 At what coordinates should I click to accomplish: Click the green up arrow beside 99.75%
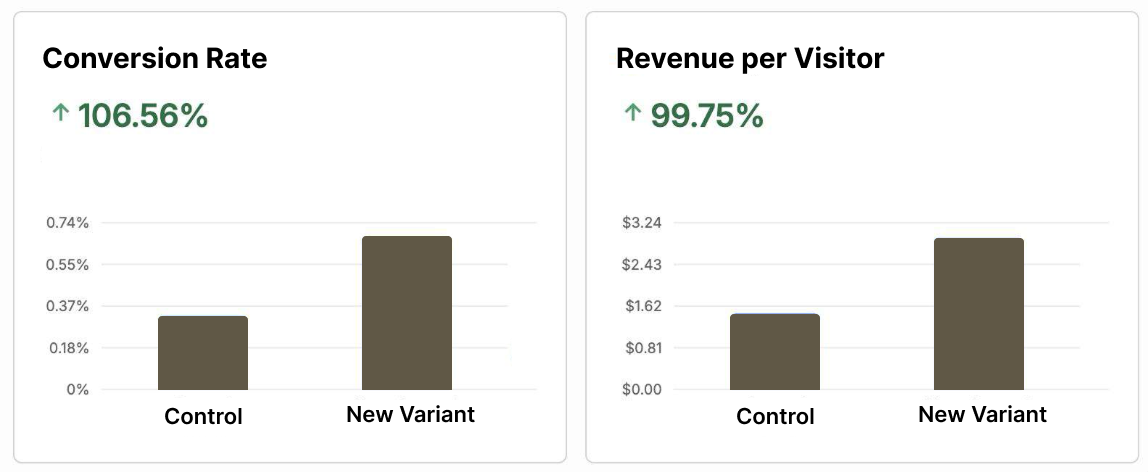pyautogui.click(x=631, y=115)
